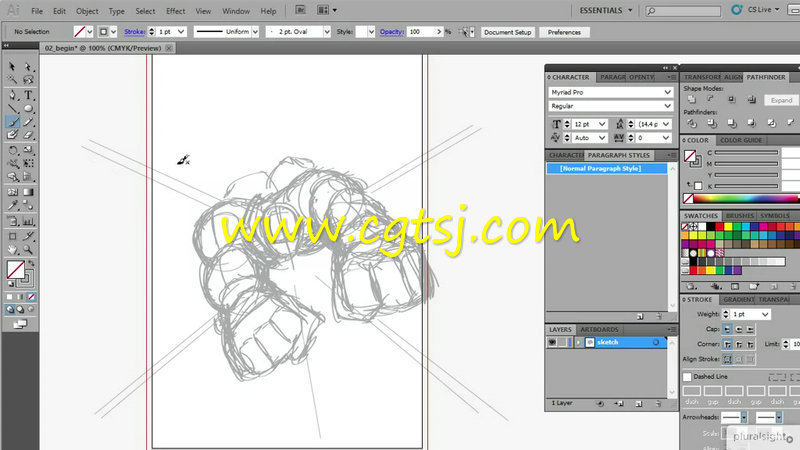Click the Butt Cap icon in Stroke panel
The image size is (800, 450).
click(728, 330)
